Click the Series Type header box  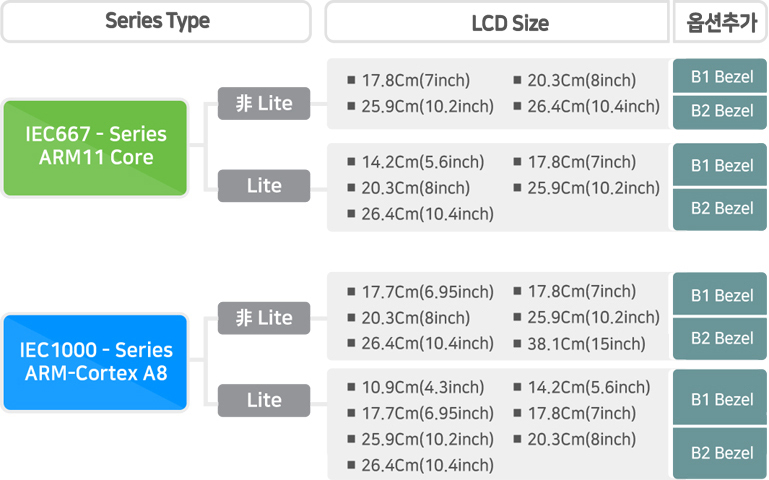156,22
